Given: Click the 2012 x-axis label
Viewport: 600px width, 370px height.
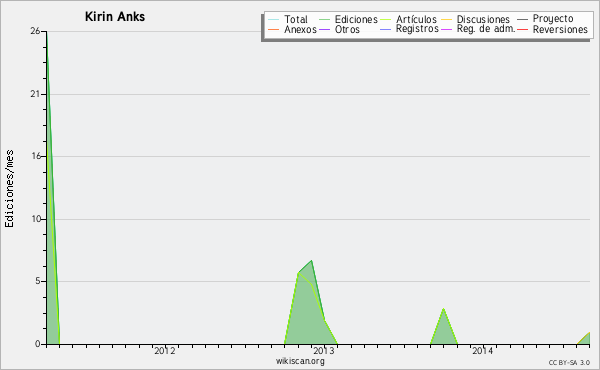Looking at the screenshot, I should [165, 350].
